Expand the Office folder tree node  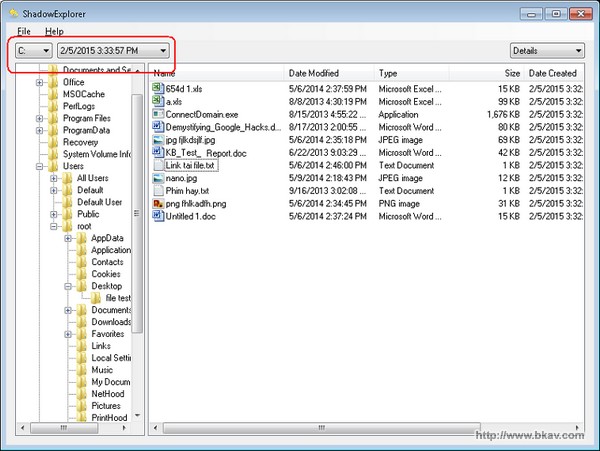40,82
